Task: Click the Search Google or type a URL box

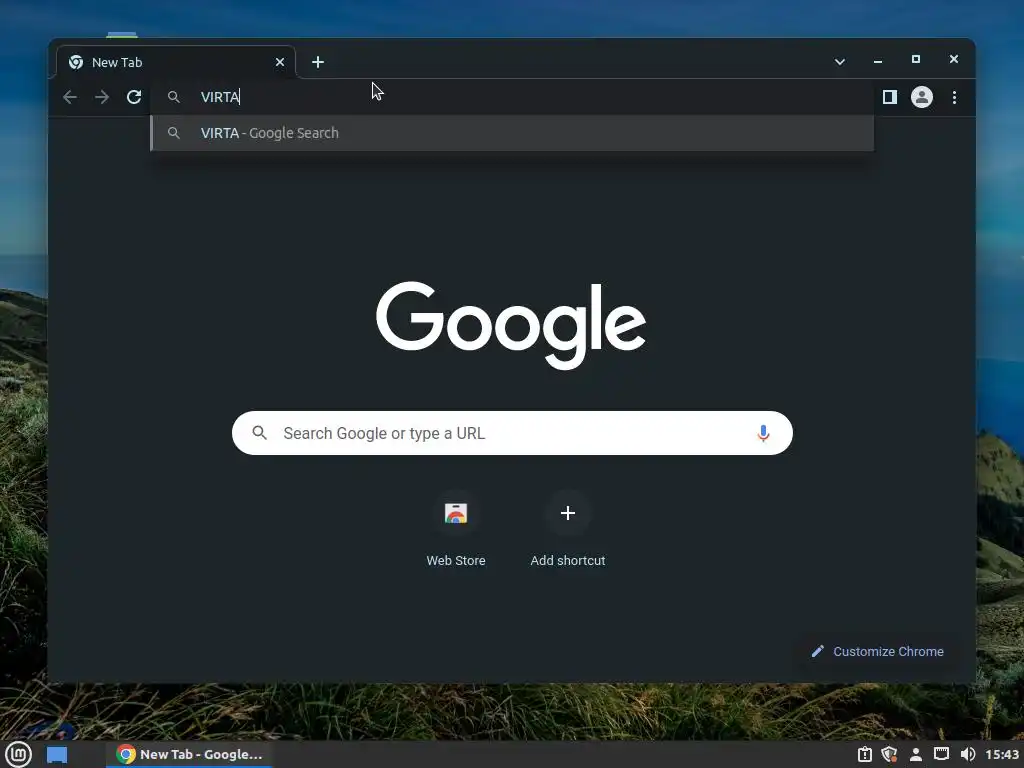Action: pyautogui.click(x=512, y=433)
